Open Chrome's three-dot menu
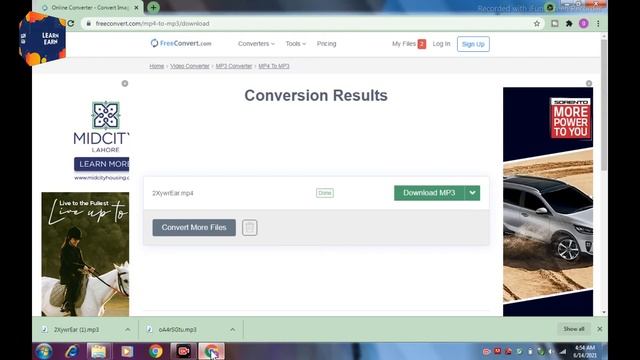640x360 pixels. 598,24
